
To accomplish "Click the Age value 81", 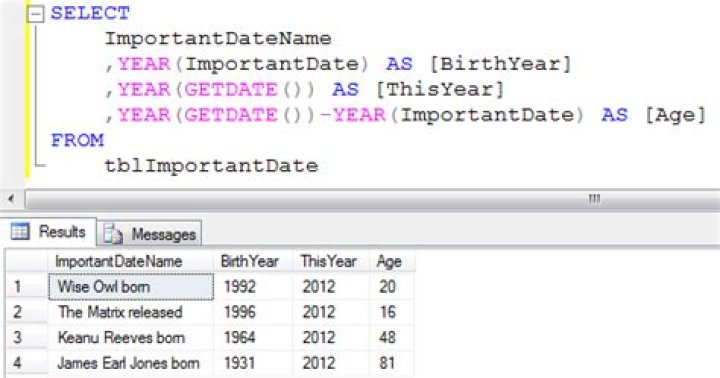I will point(387,363).
